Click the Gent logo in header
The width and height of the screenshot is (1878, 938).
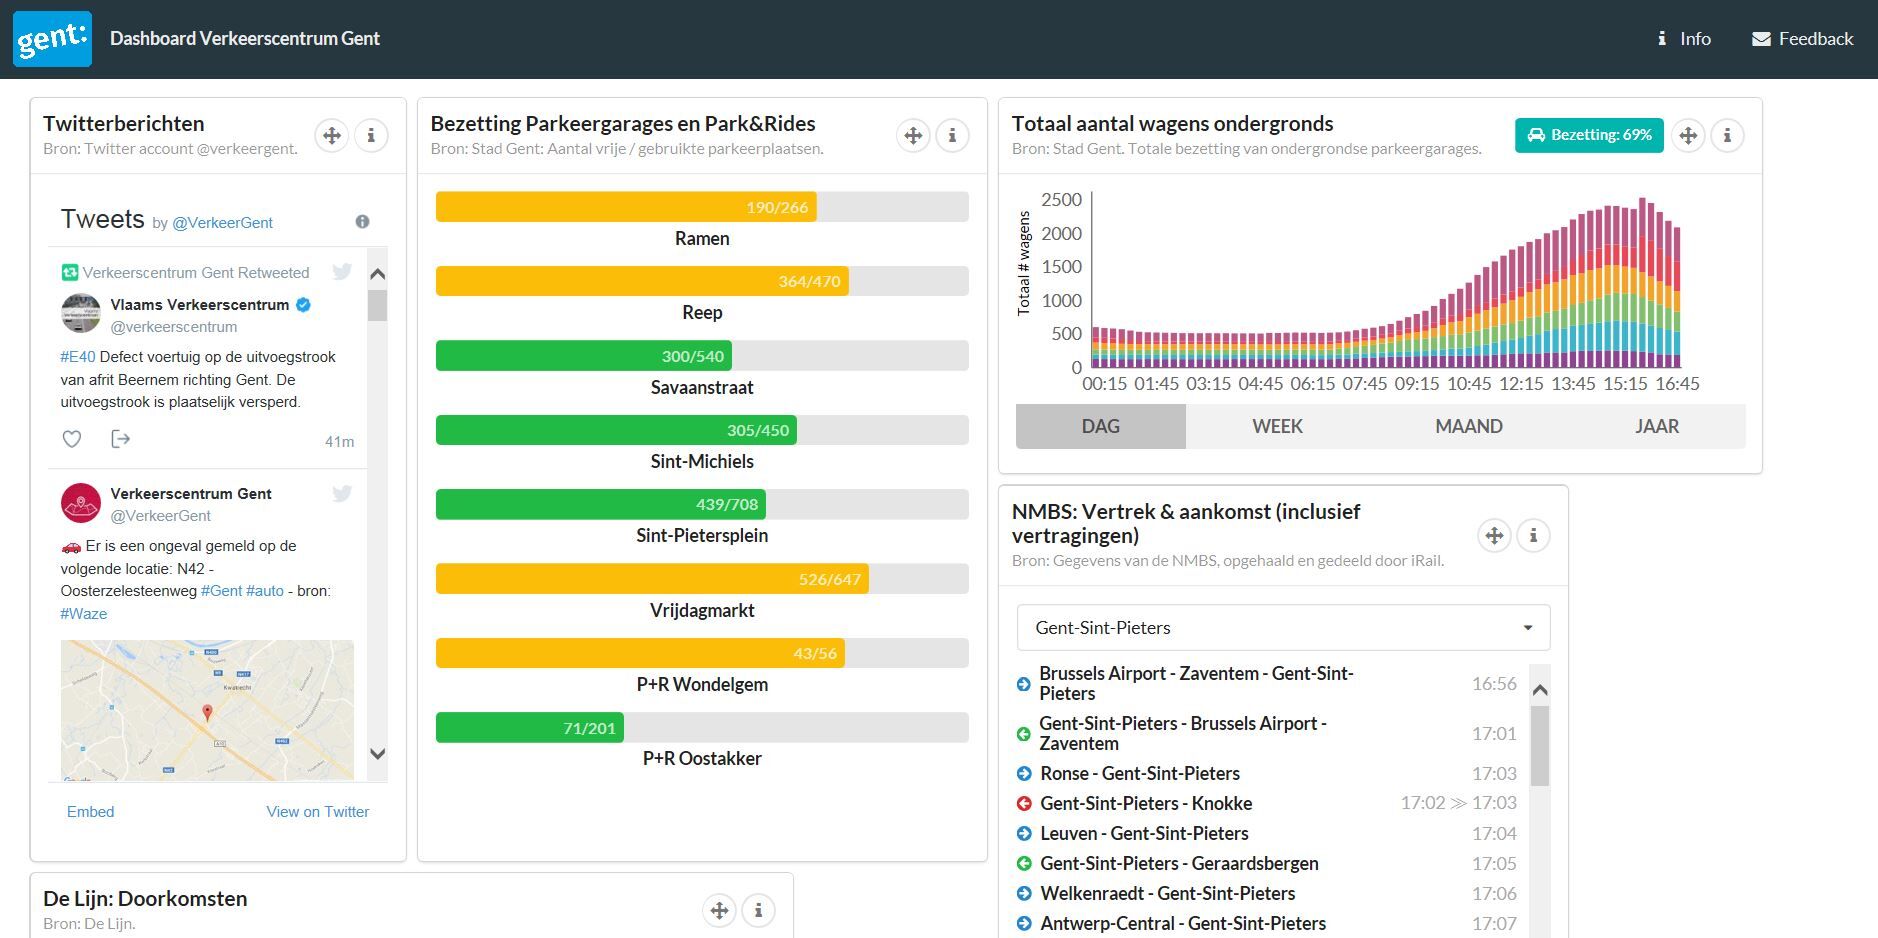click(52, 39)
